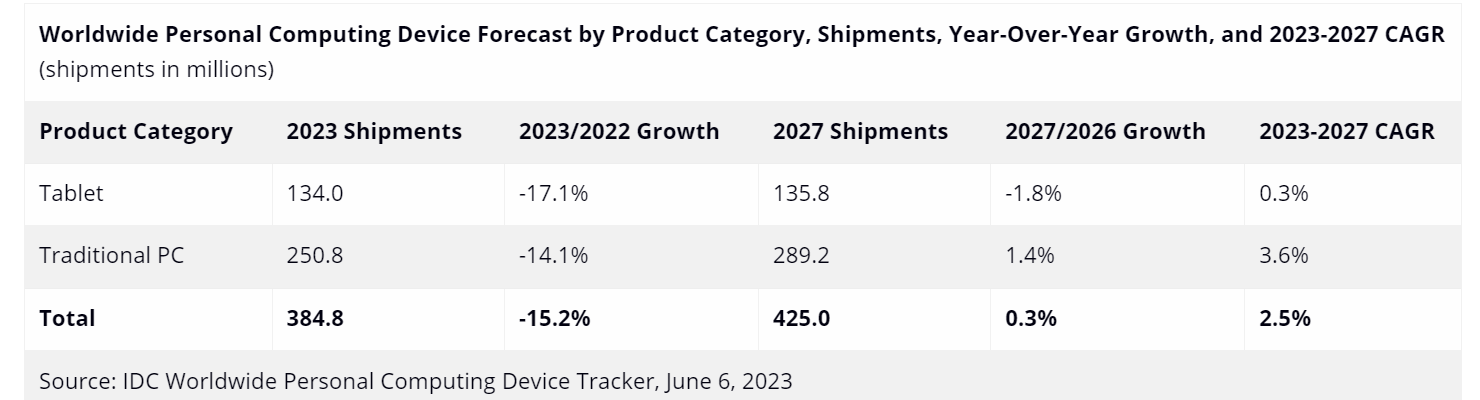This screenshot has height=400, width=1480.
Task: Select the Total row label
Action: 67,319
